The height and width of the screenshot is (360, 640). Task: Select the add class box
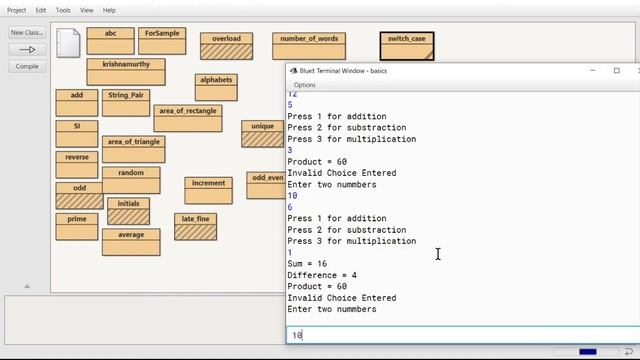[x=77, y=103]
